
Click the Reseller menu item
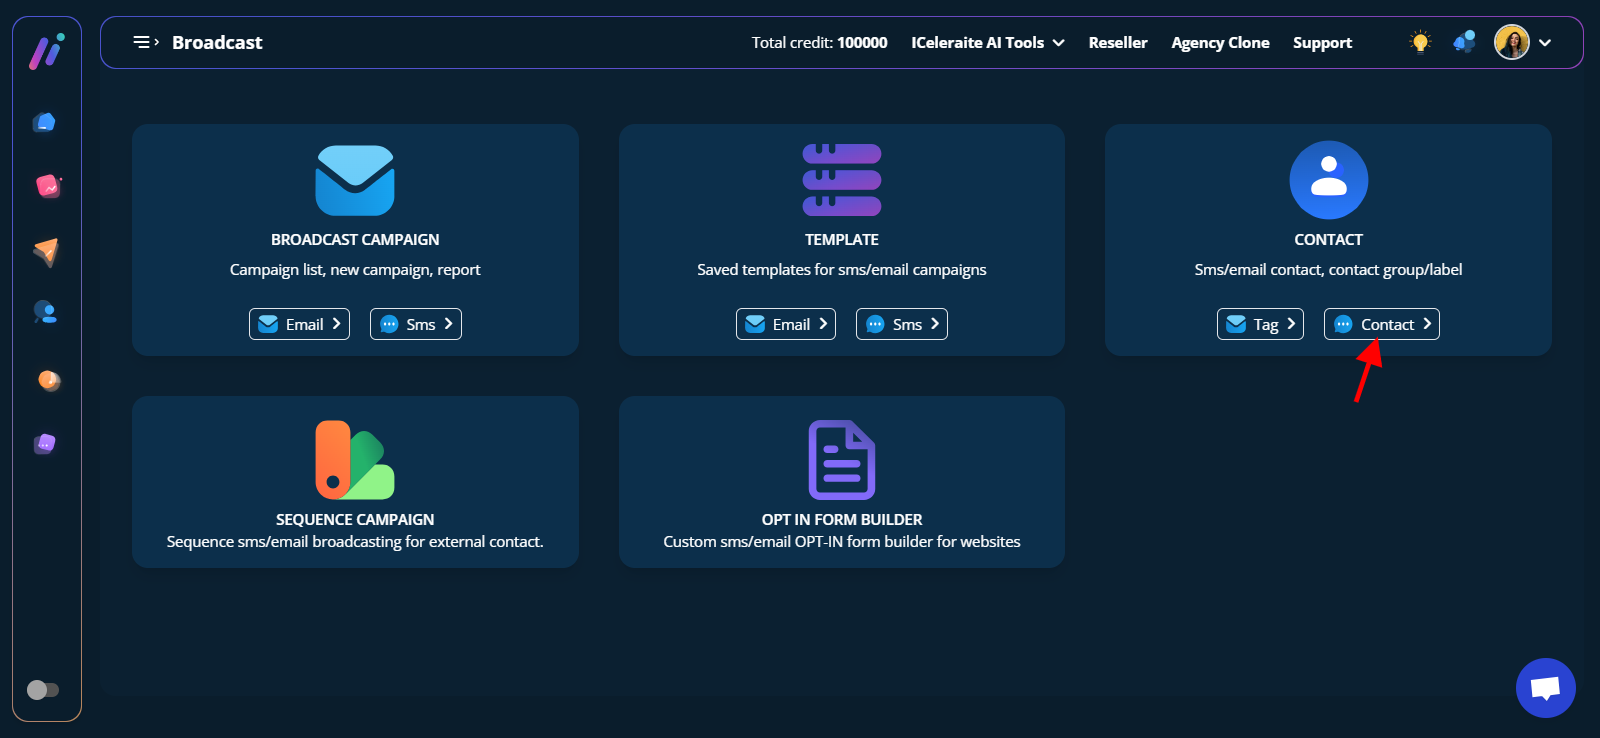coord(1117,42)
